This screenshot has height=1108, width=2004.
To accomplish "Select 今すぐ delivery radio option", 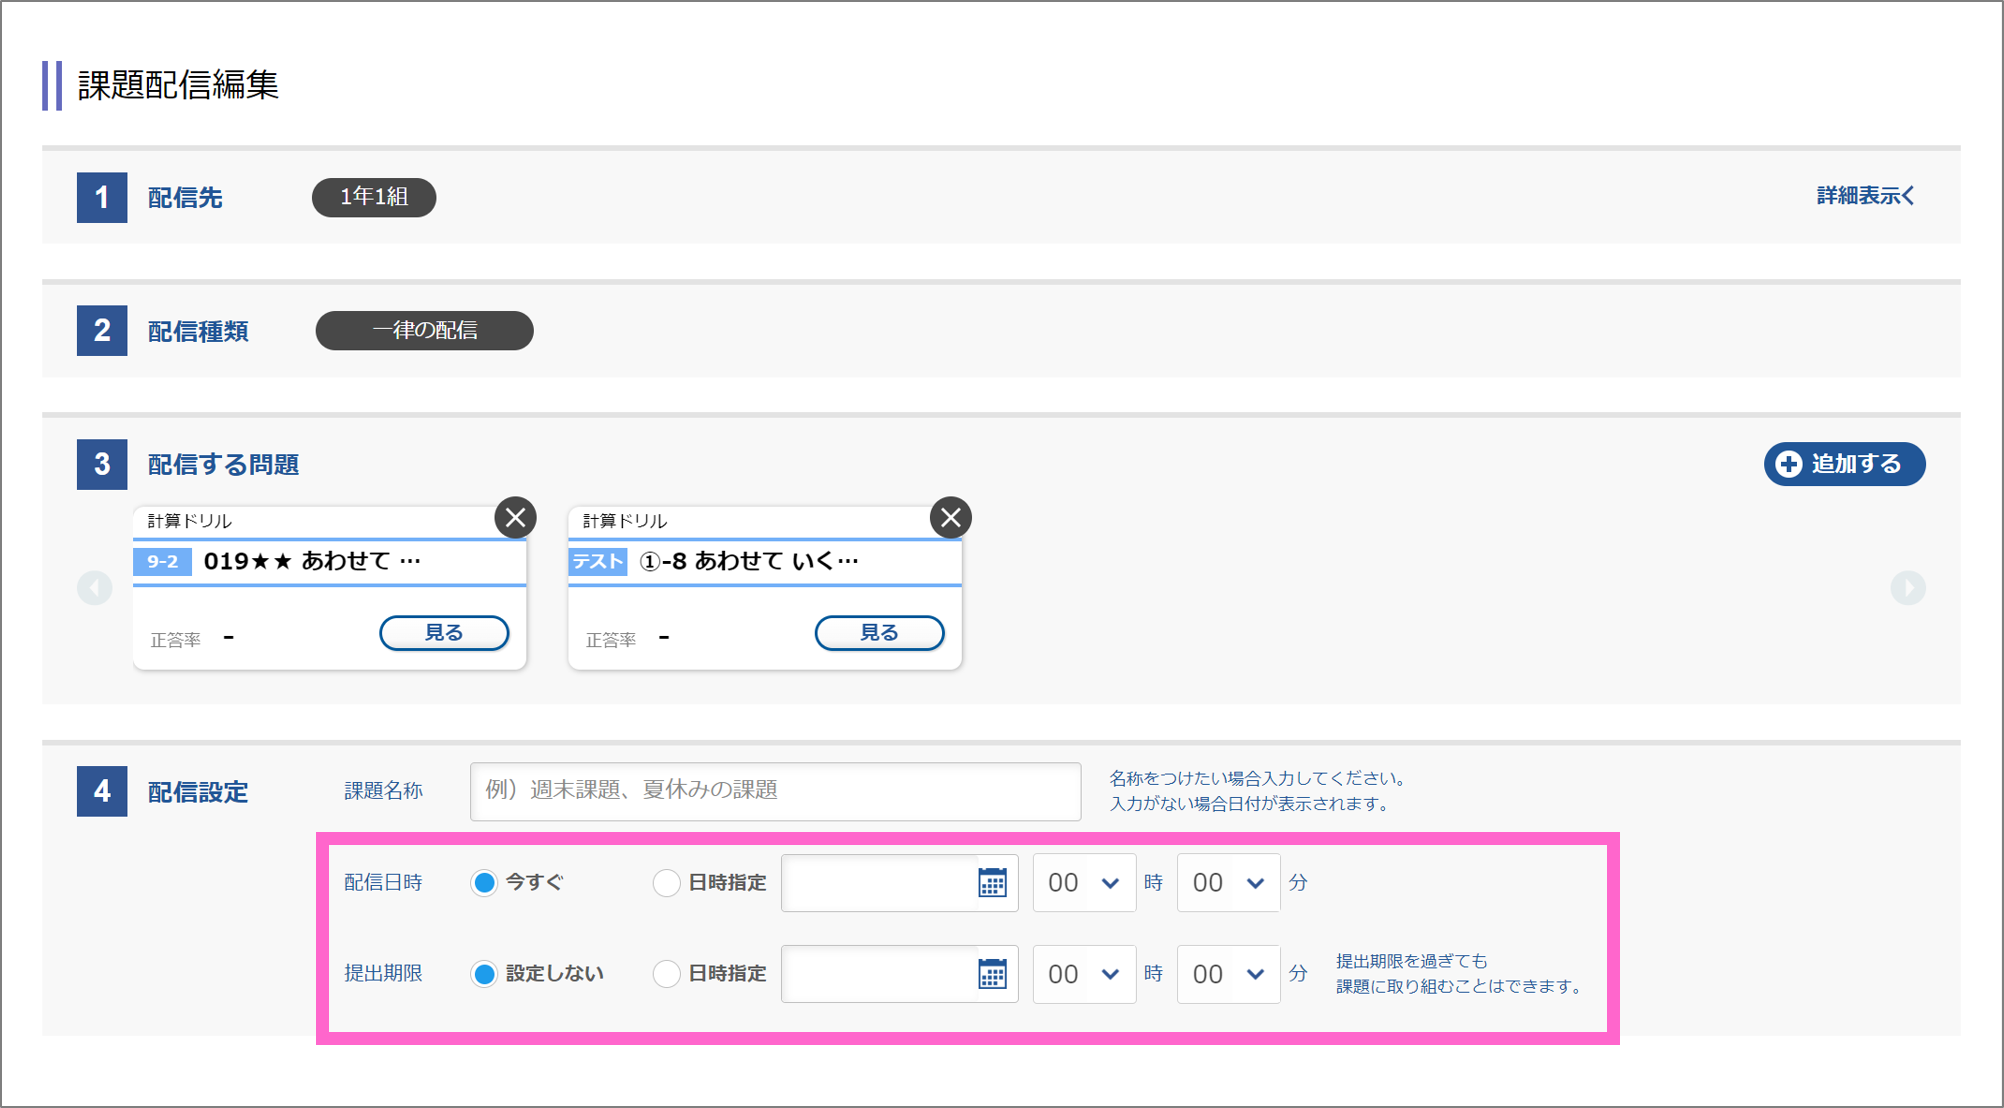I will click(x=484, y=883).
